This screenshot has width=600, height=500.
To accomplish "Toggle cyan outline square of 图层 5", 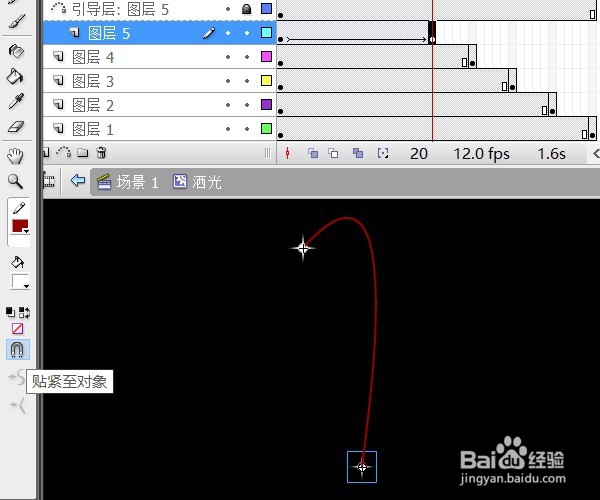I will (x=266, y=33).
